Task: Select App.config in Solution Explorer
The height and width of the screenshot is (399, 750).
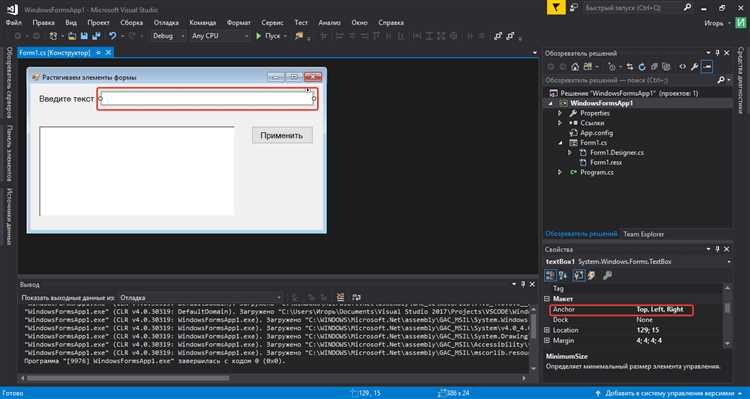Action: 596,133
